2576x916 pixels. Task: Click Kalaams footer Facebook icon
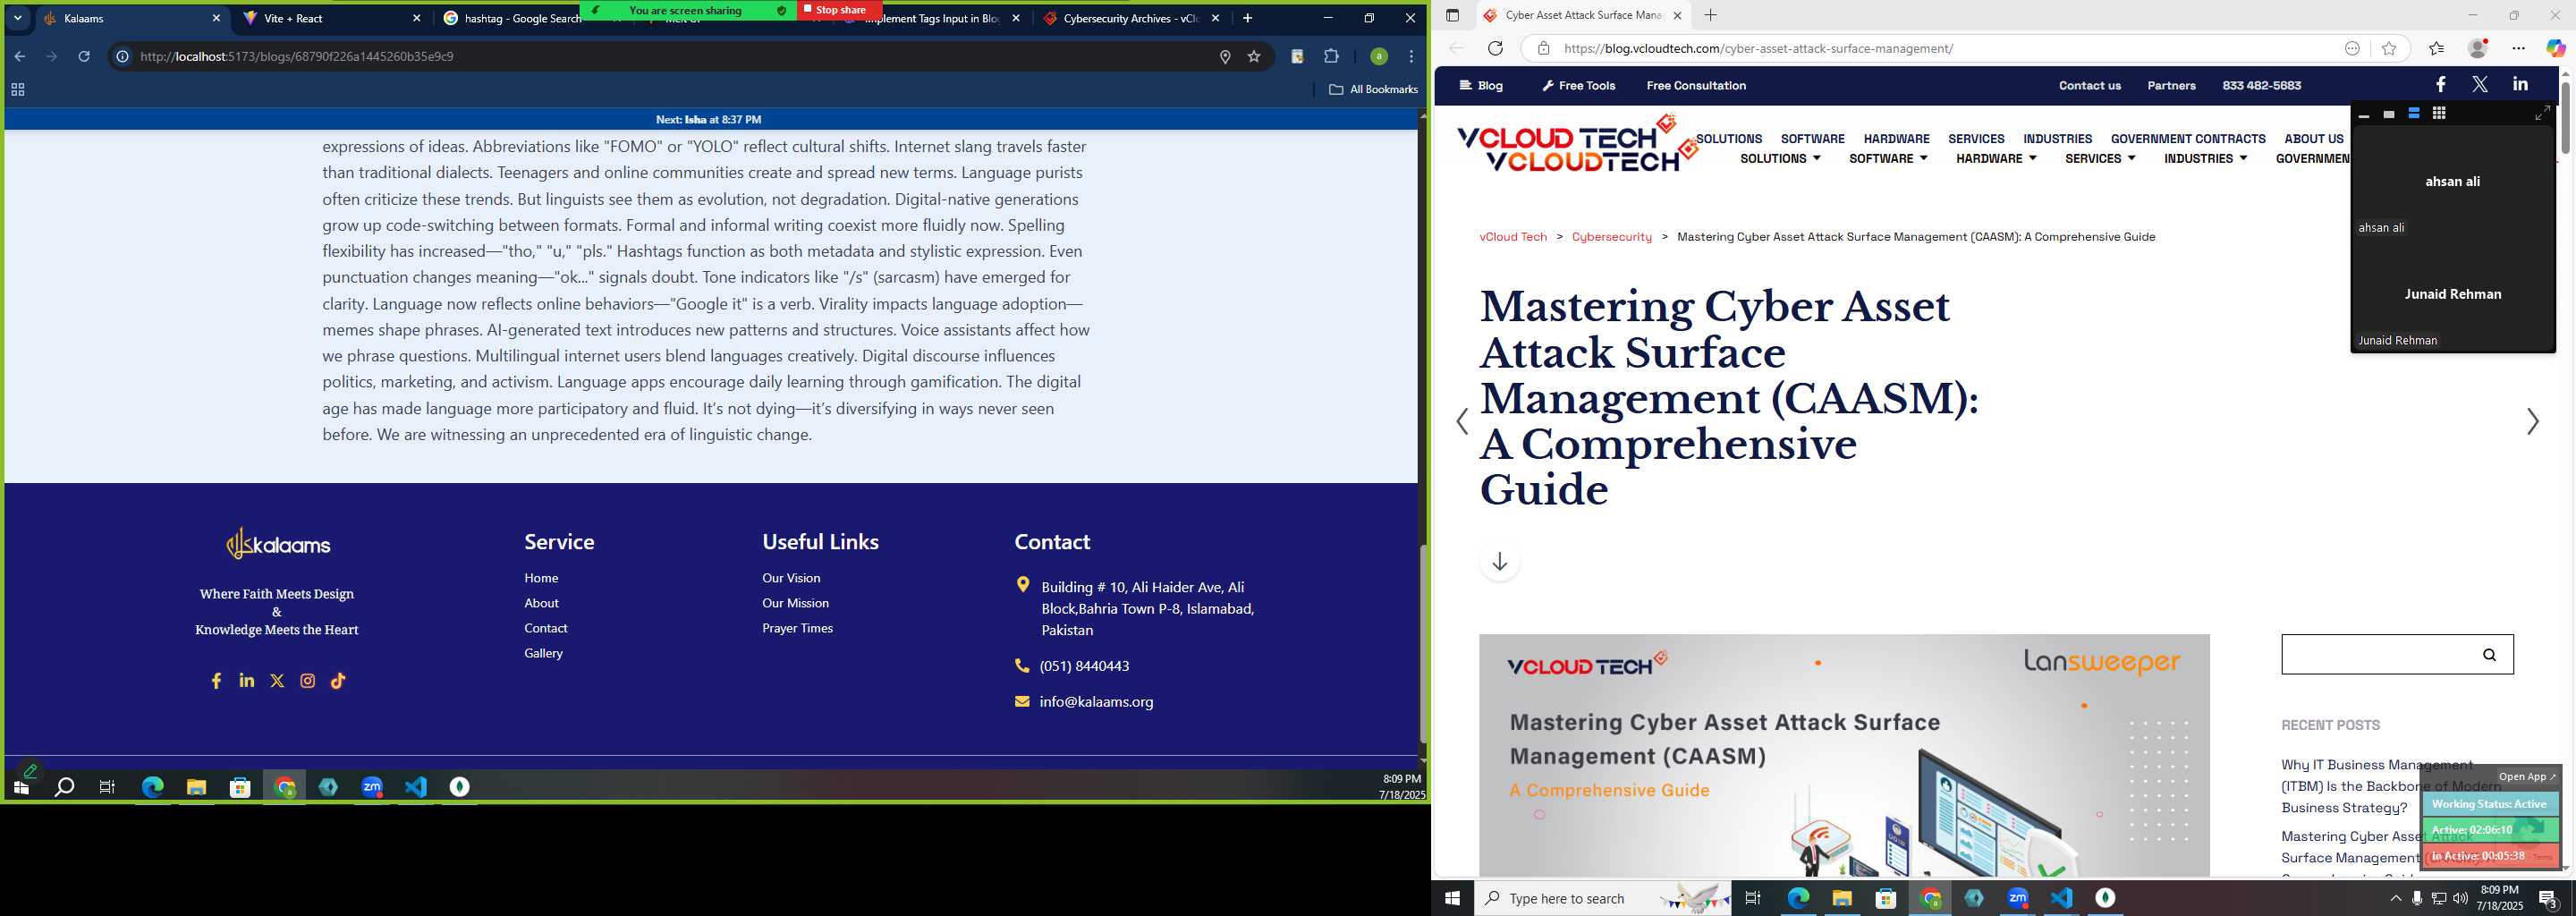point(216,681)
